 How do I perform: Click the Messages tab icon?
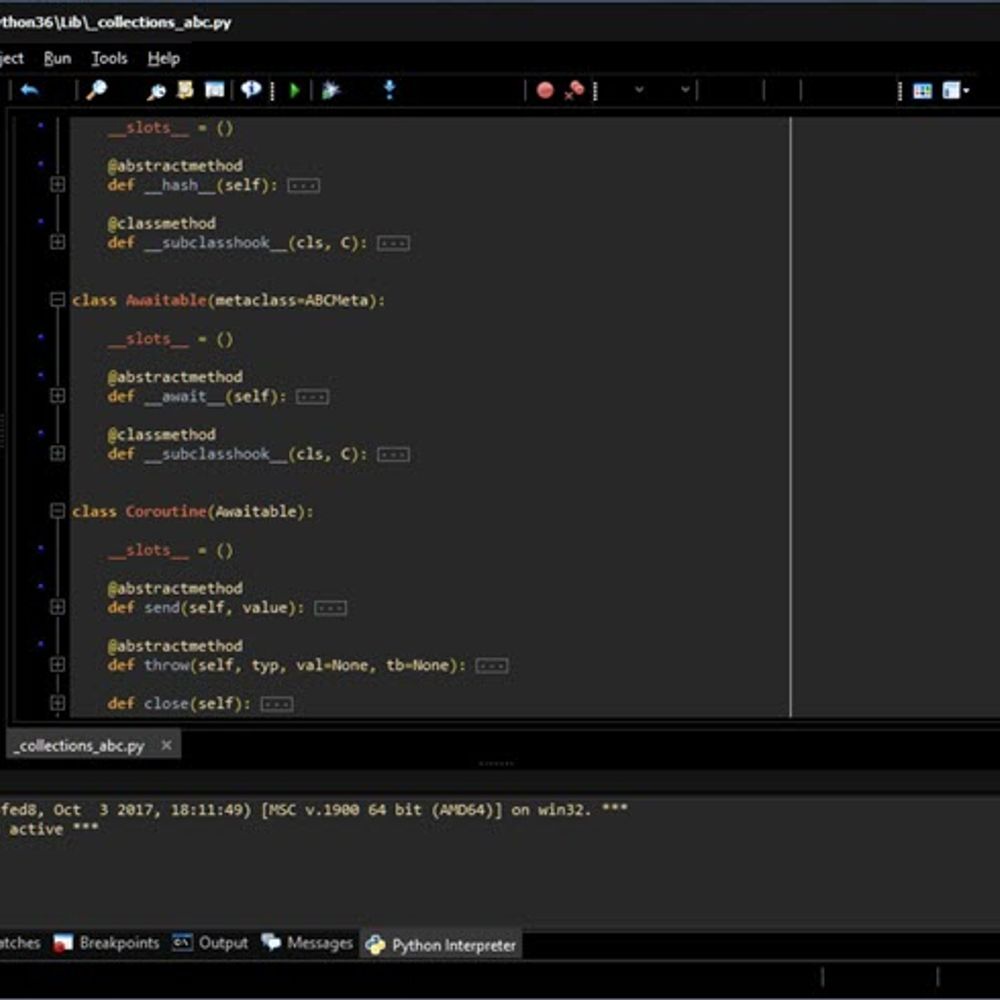[x=271, y=942]
